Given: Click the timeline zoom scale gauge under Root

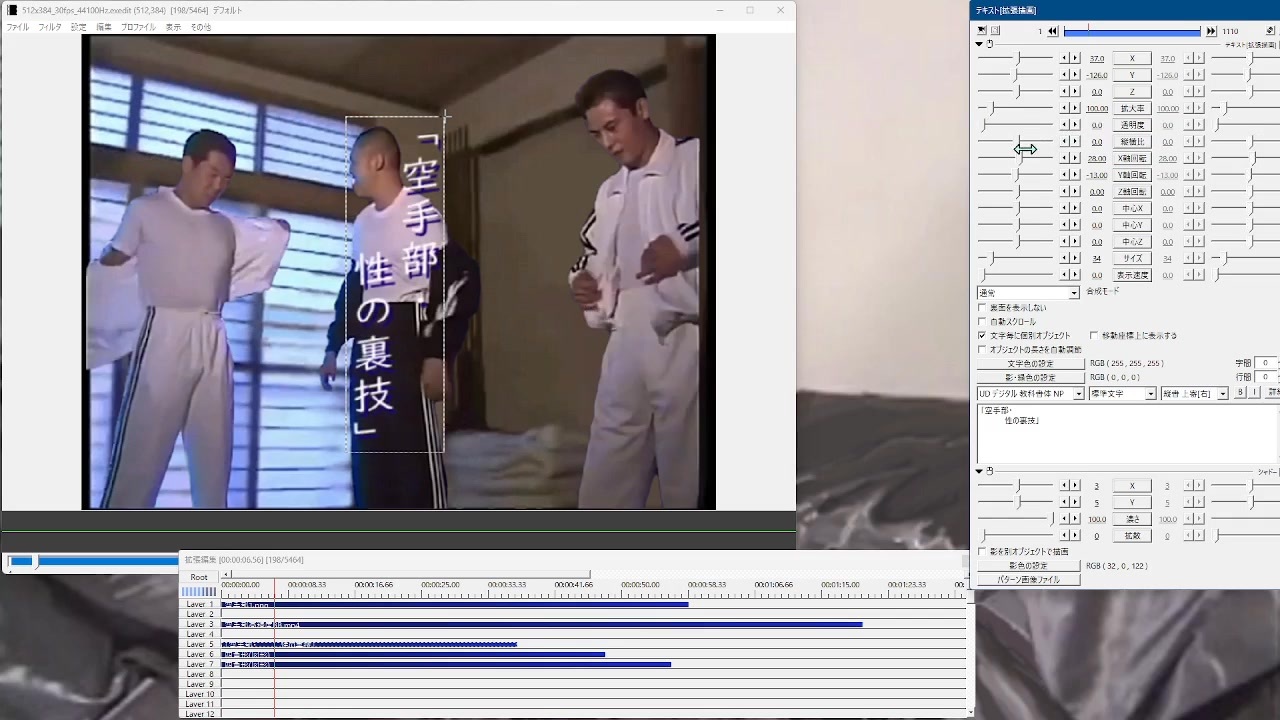Looking at the screenshot, I should pyautogui.click(x=199, y=592).
